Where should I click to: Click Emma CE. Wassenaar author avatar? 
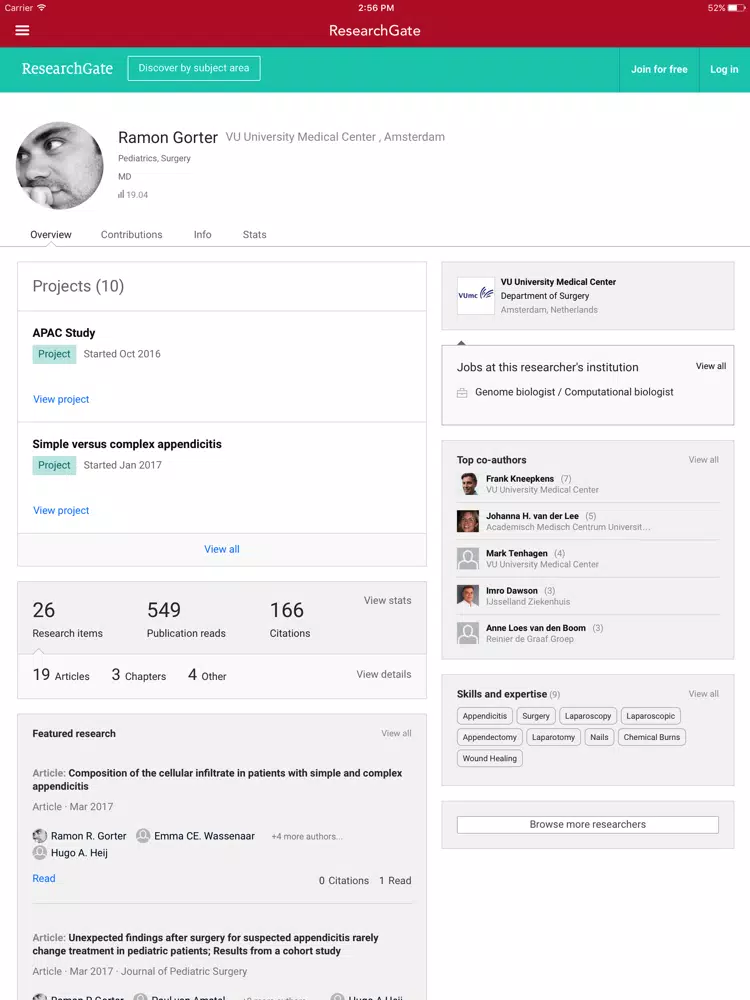pos(143,835)
